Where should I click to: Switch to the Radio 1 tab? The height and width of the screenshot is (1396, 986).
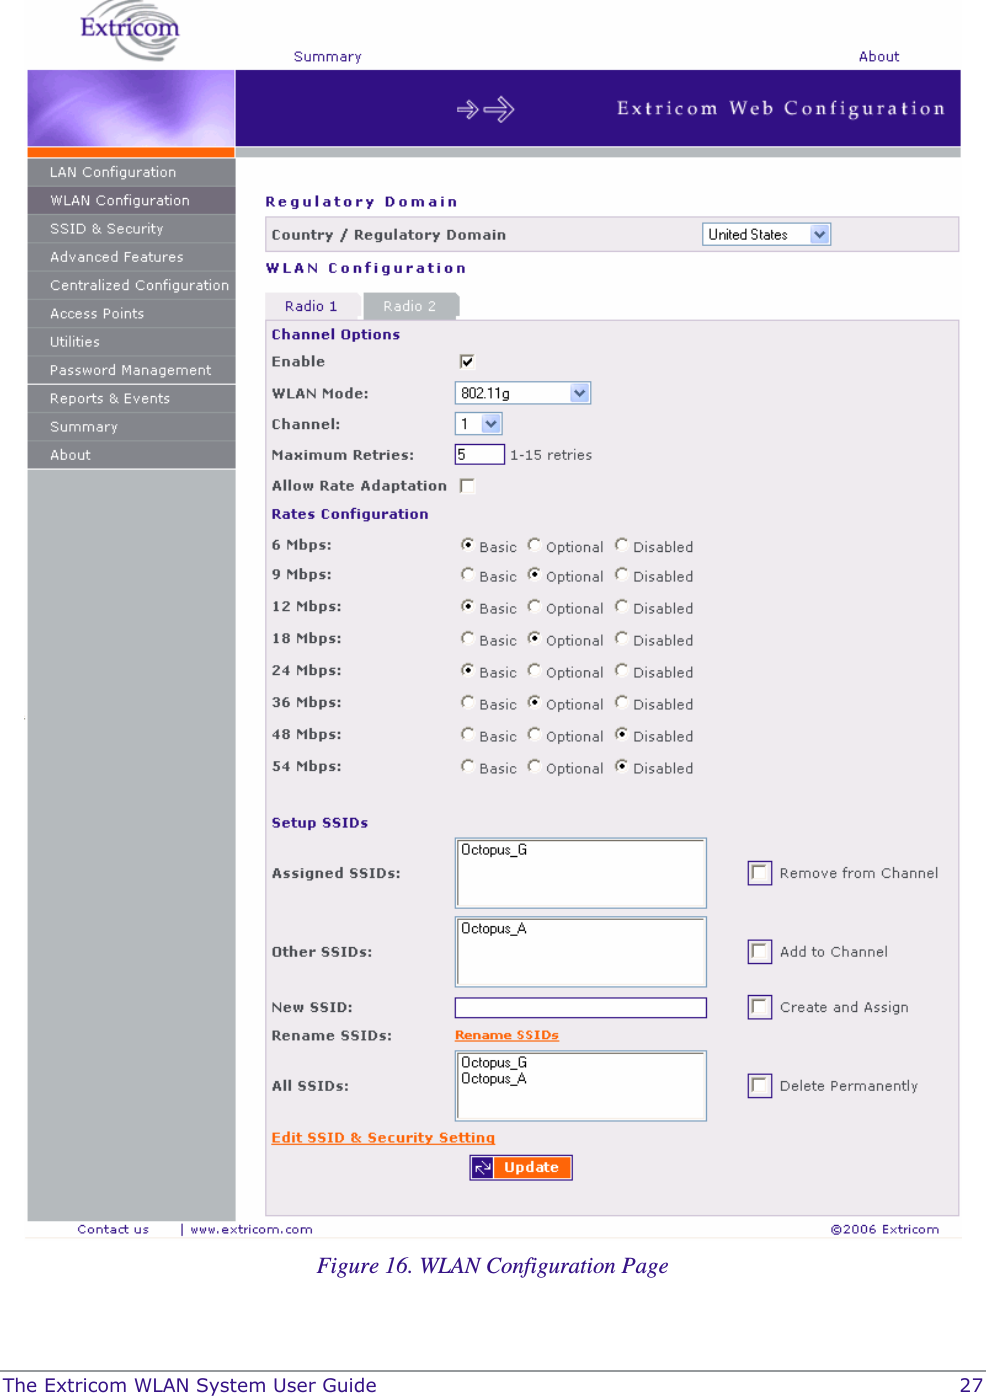click(312, 306)
